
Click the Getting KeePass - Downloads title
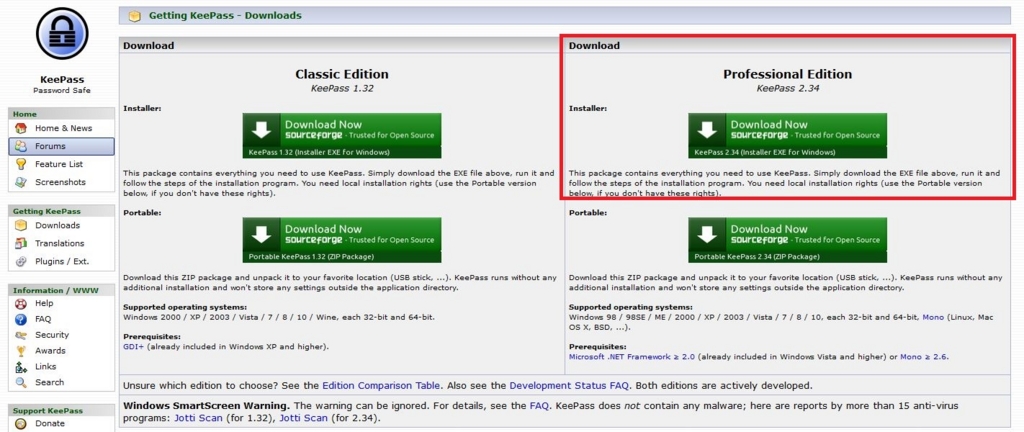(x=225, y=16)
